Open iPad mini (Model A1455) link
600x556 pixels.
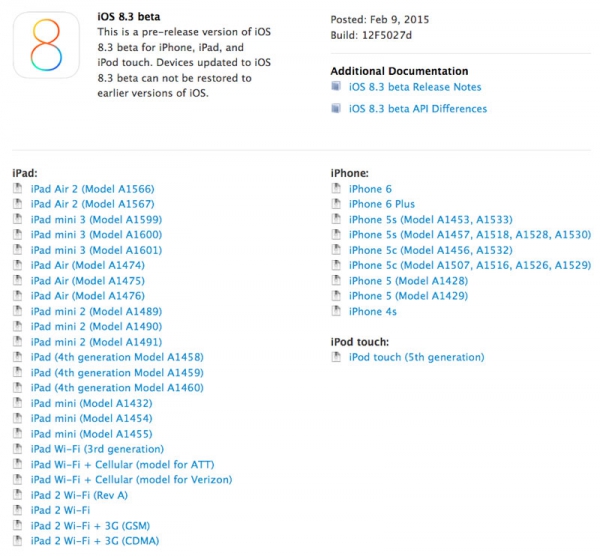coord(91,434)
